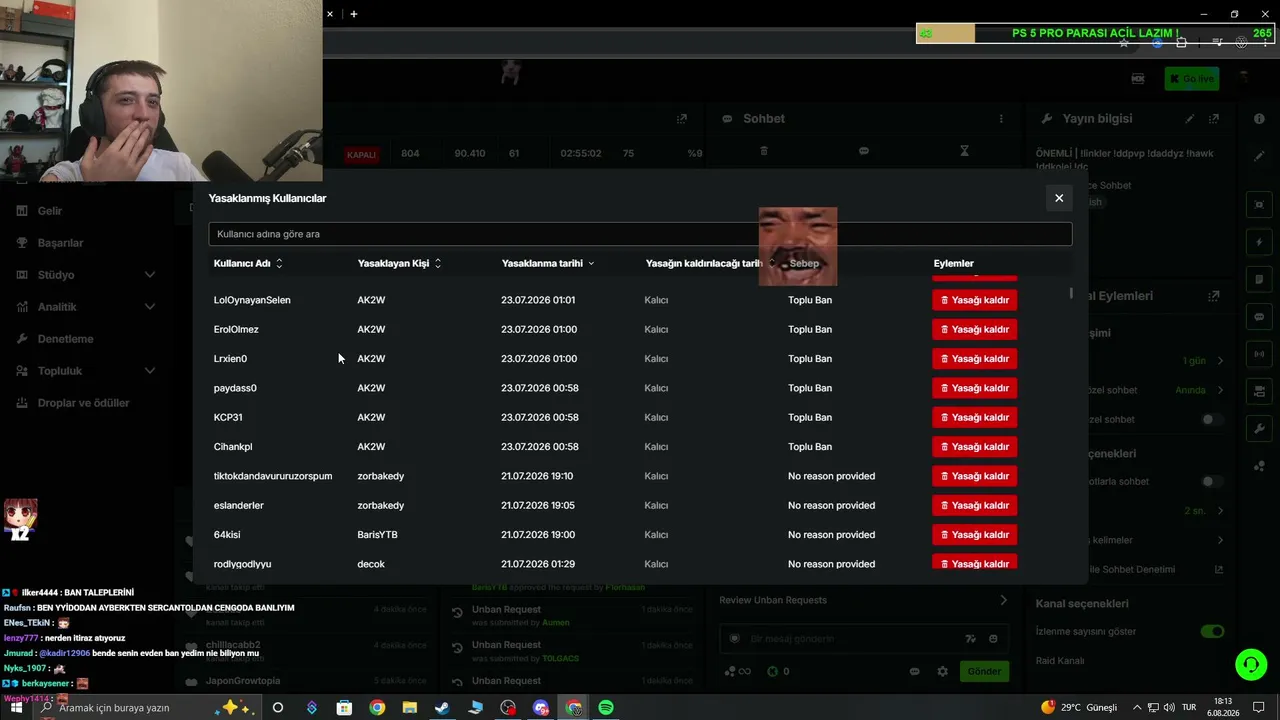Open Spotify from the taskbar

[x=606, y=708]
